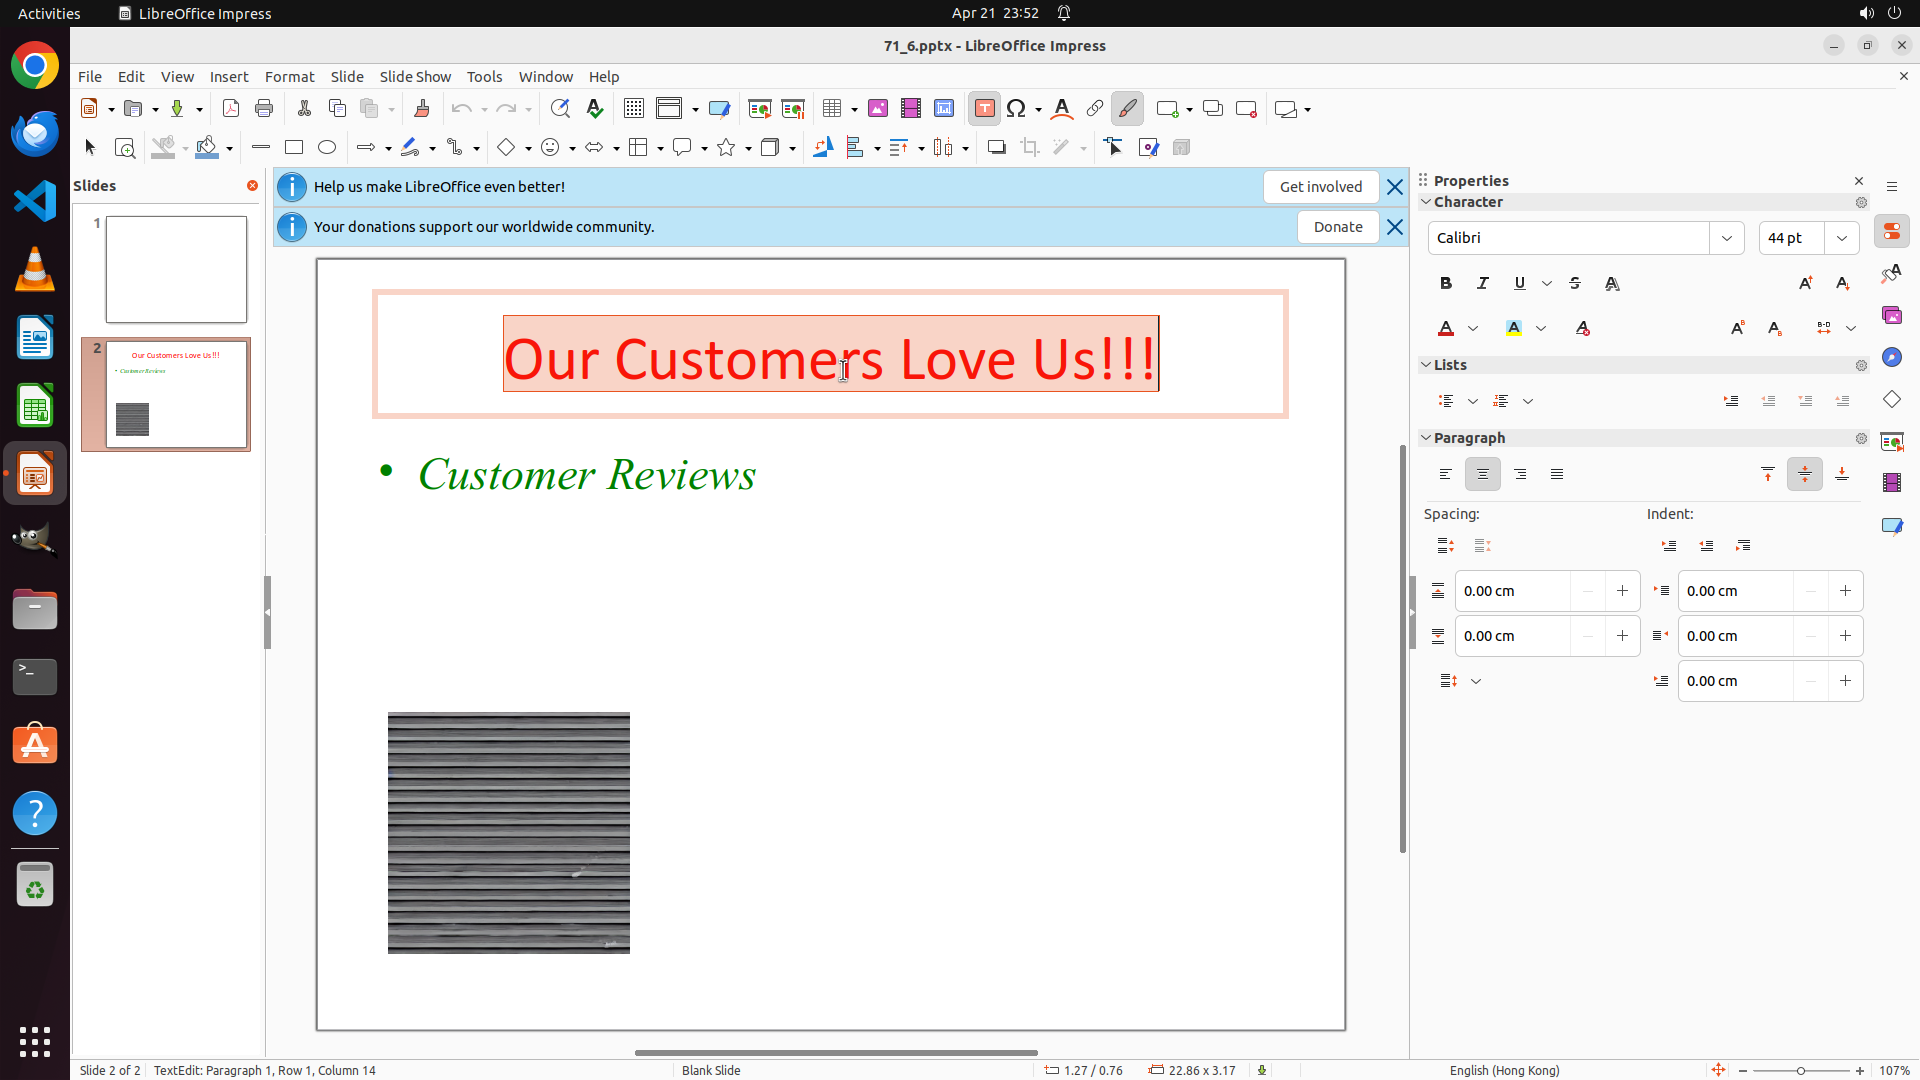This screenshot has height=1080, width=1920.
Task: Toggle Bold in Character panel
Action: 1446,284
